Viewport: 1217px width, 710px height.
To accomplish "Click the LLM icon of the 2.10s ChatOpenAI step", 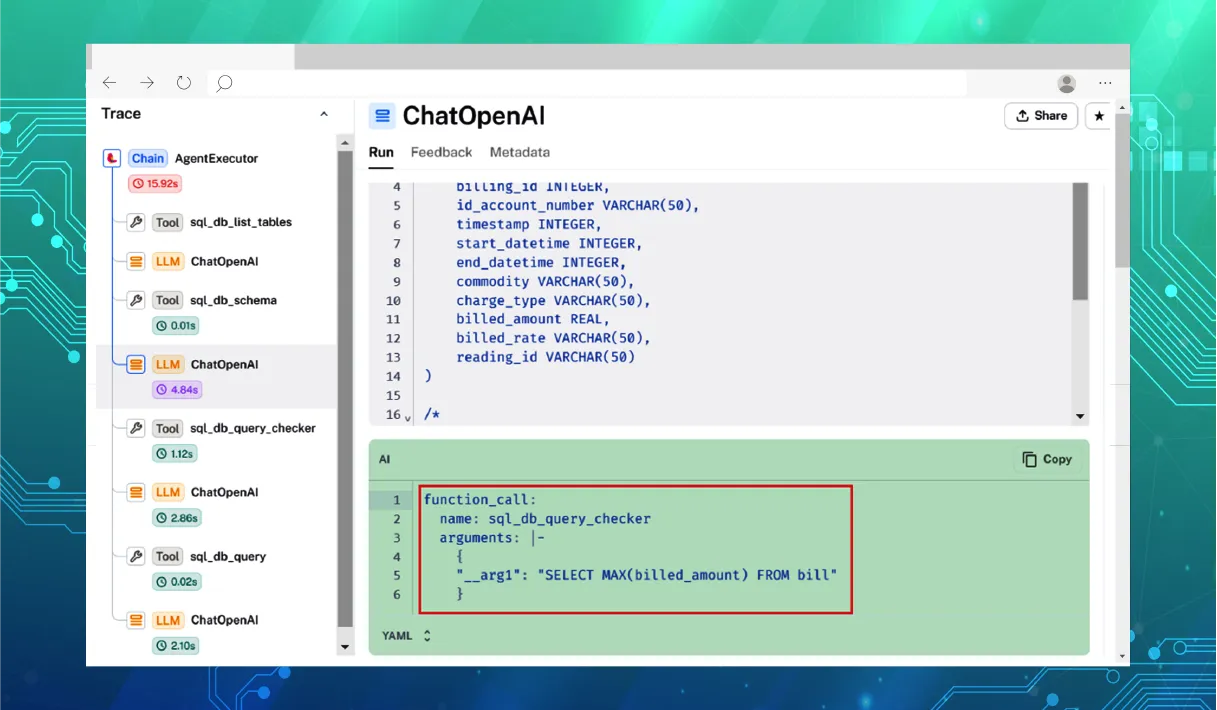I will point(136,620).
